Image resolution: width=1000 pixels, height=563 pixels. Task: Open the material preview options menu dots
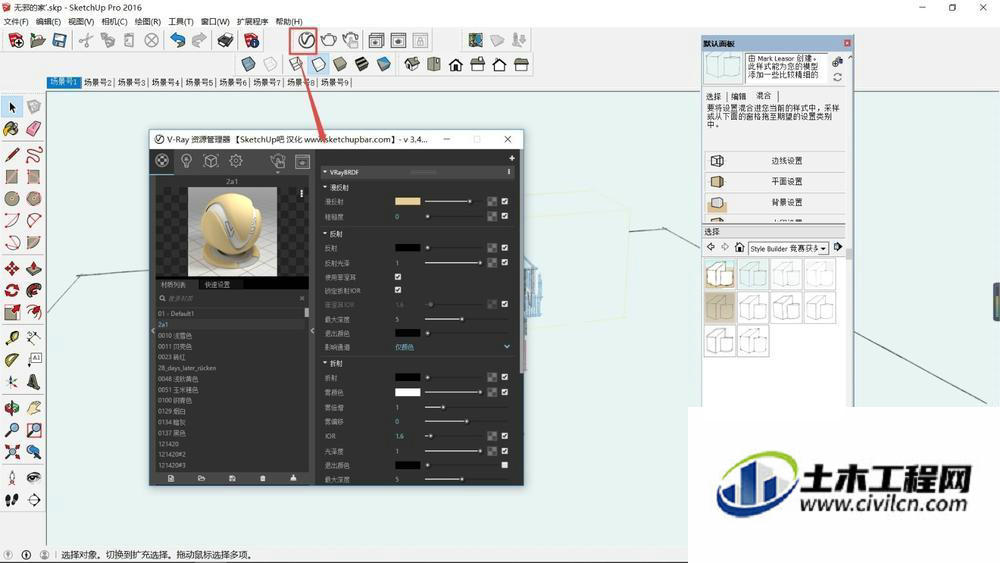[x=301, y=193]
